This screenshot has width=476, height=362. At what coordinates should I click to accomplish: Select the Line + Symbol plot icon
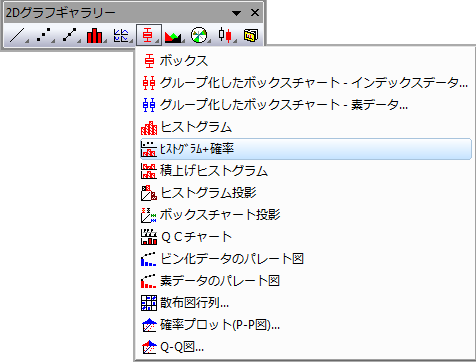pos(69,35)
